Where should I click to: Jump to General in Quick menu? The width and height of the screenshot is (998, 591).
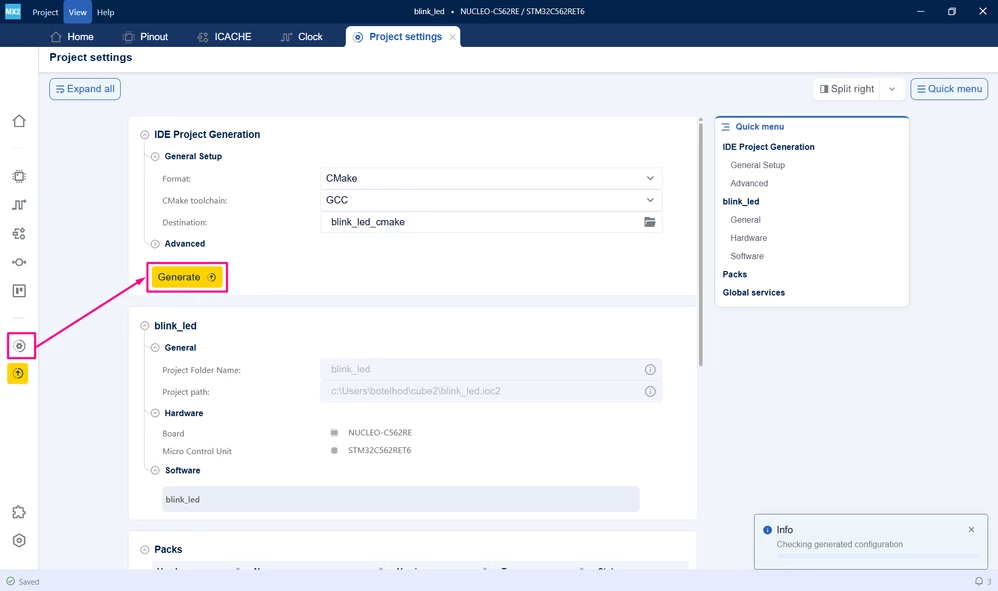pos(745,220)
